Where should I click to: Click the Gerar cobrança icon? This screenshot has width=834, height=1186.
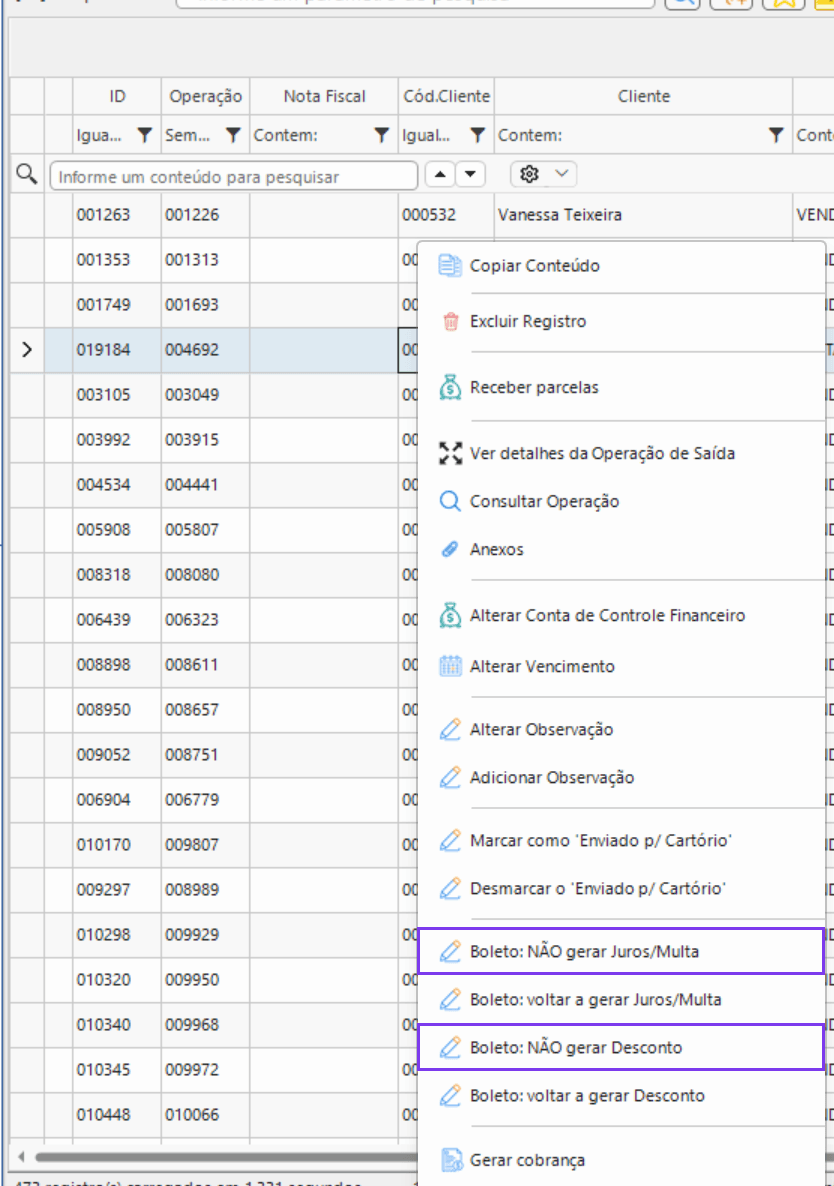point(451,1160)
